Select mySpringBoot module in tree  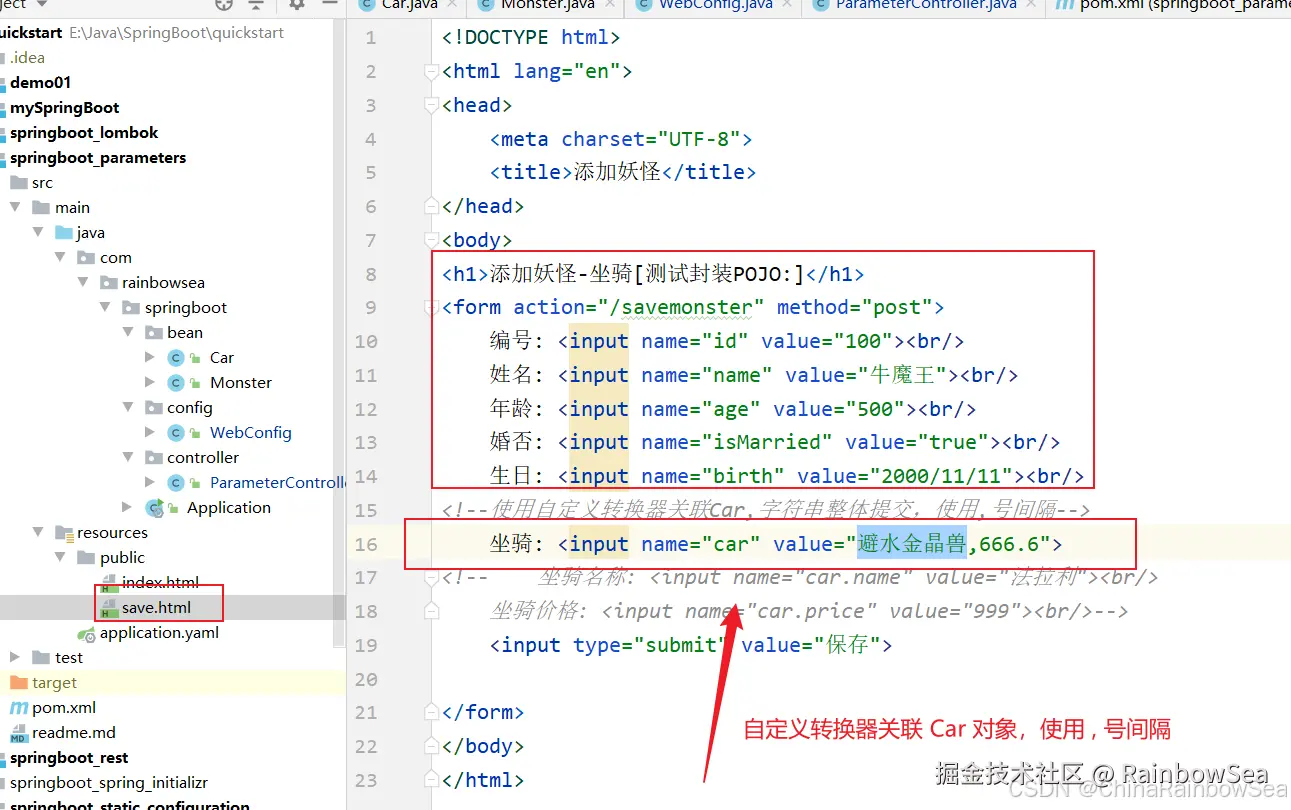[x=65, y=108]
